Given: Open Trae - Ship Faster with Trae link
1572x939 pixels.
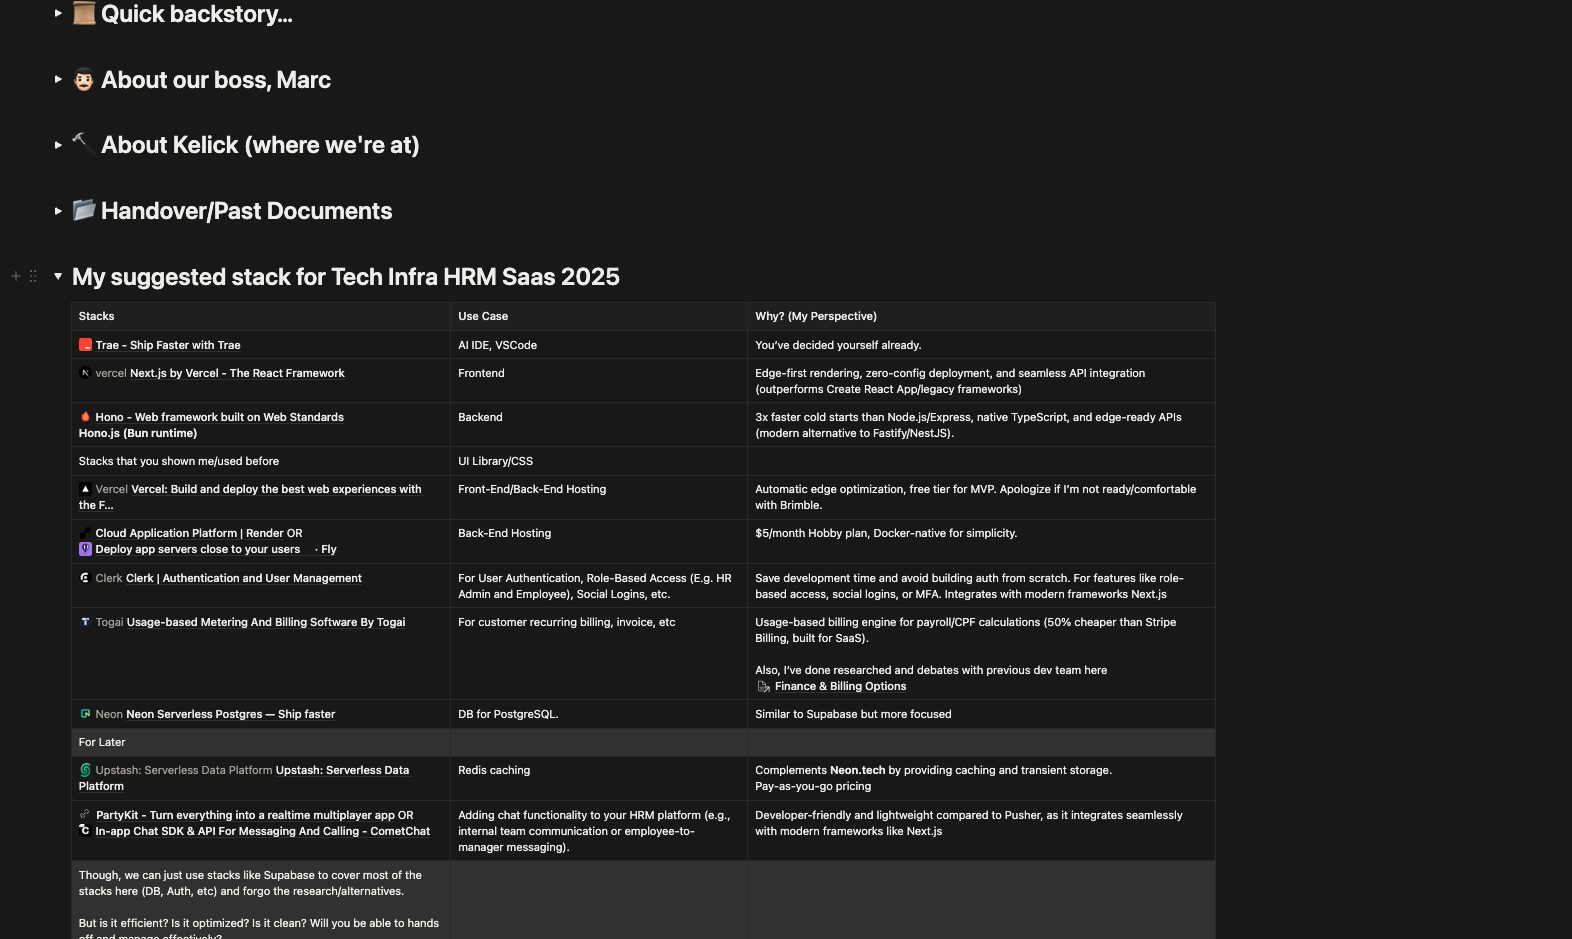Looking at the screenshot, I should [168, 345].
